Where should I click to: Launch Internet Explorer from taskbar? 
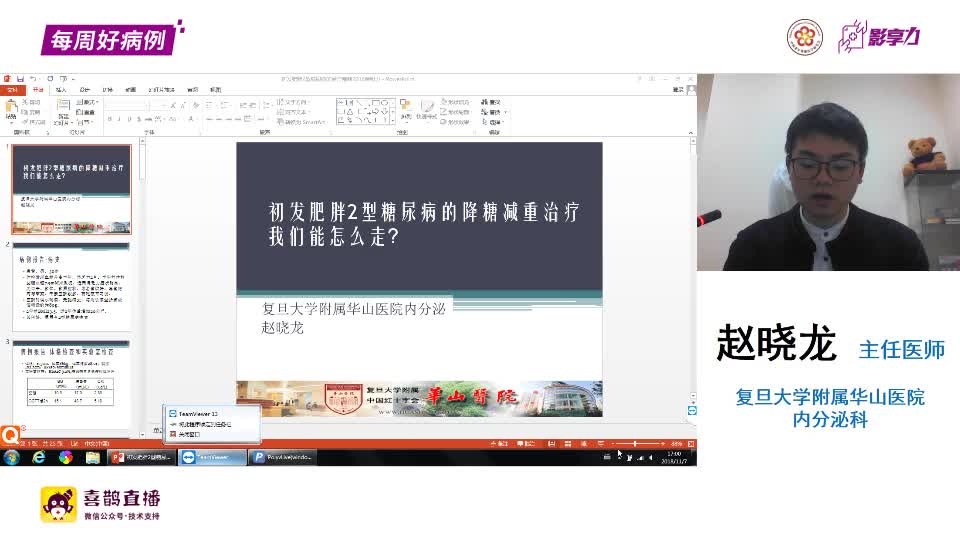tap(39, 457)
